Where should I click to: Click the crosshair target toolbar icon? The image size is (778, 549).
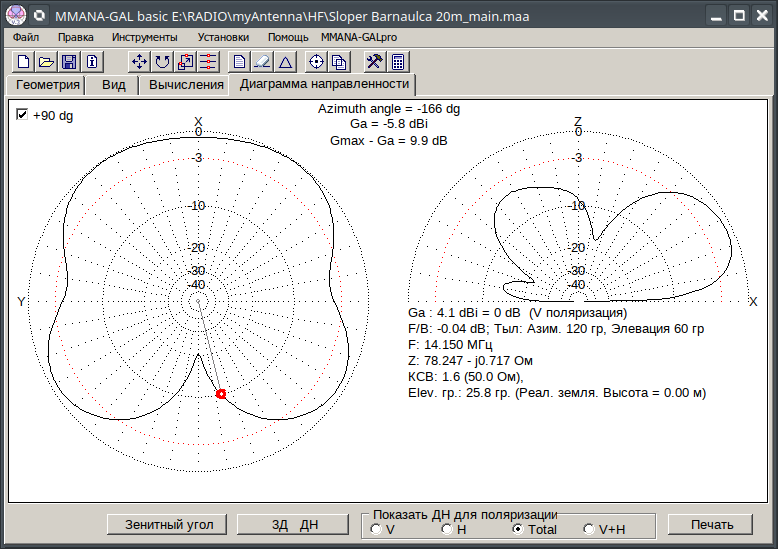click(x=316, y=61)
